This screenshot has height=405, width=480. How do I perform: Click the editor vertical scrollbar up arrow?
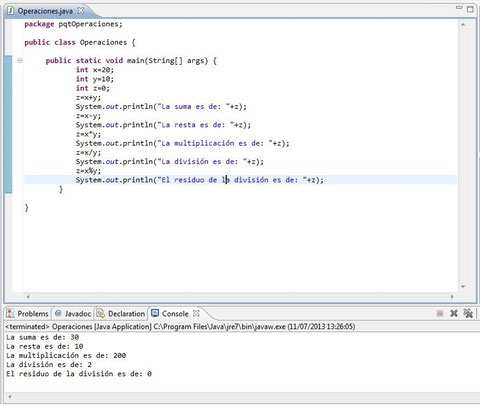click(x=463, y=25)
